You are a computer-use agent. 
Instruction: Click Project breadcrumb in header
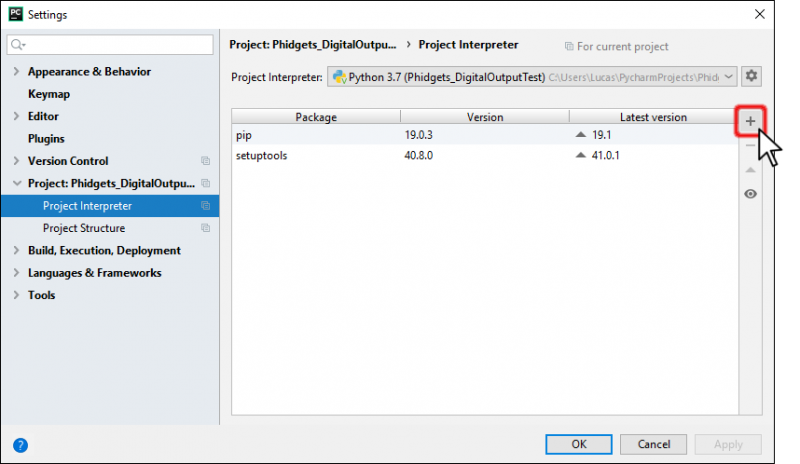tap(313, 45)
